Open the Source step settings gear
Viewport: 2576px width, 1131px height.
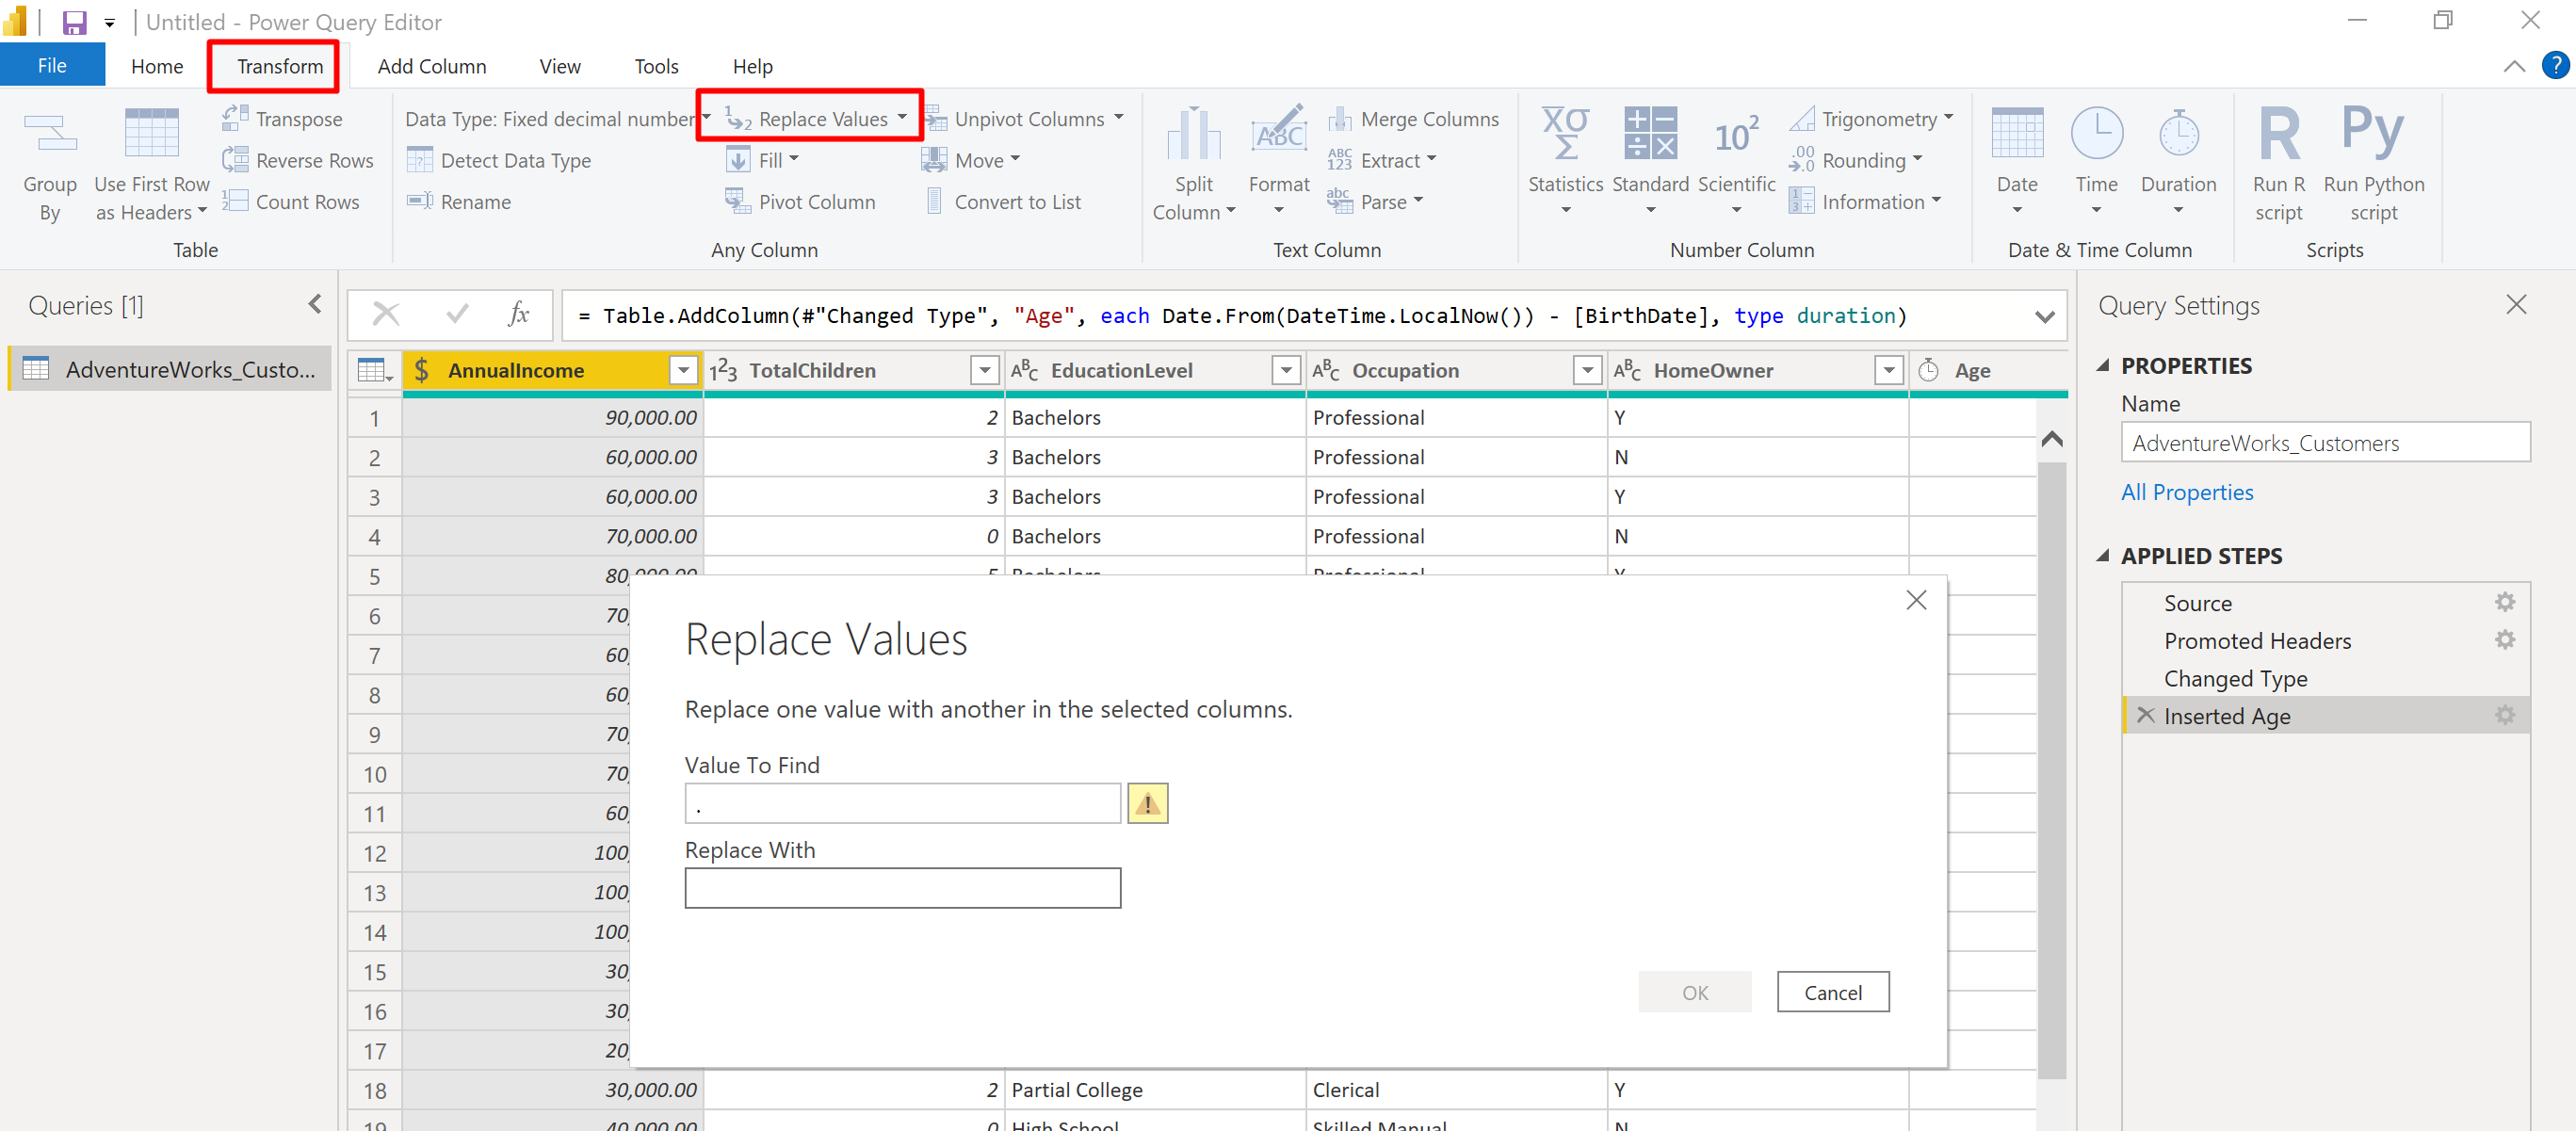tap(2504, 602)
